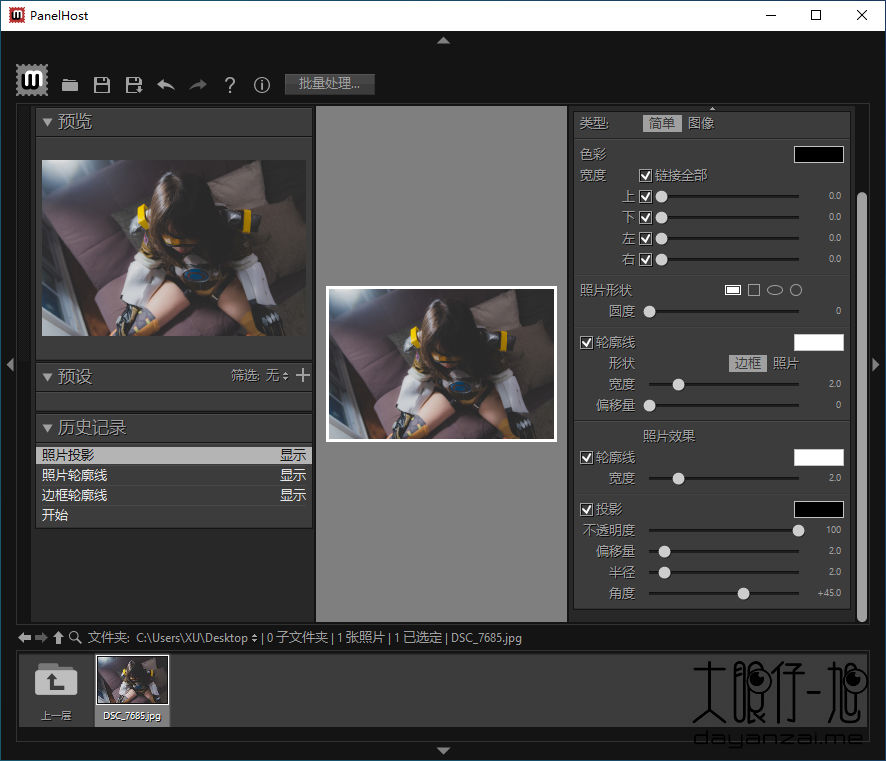Click the 上 width slider handle
This screenshot has height=761, width=886.
(662, 197)
